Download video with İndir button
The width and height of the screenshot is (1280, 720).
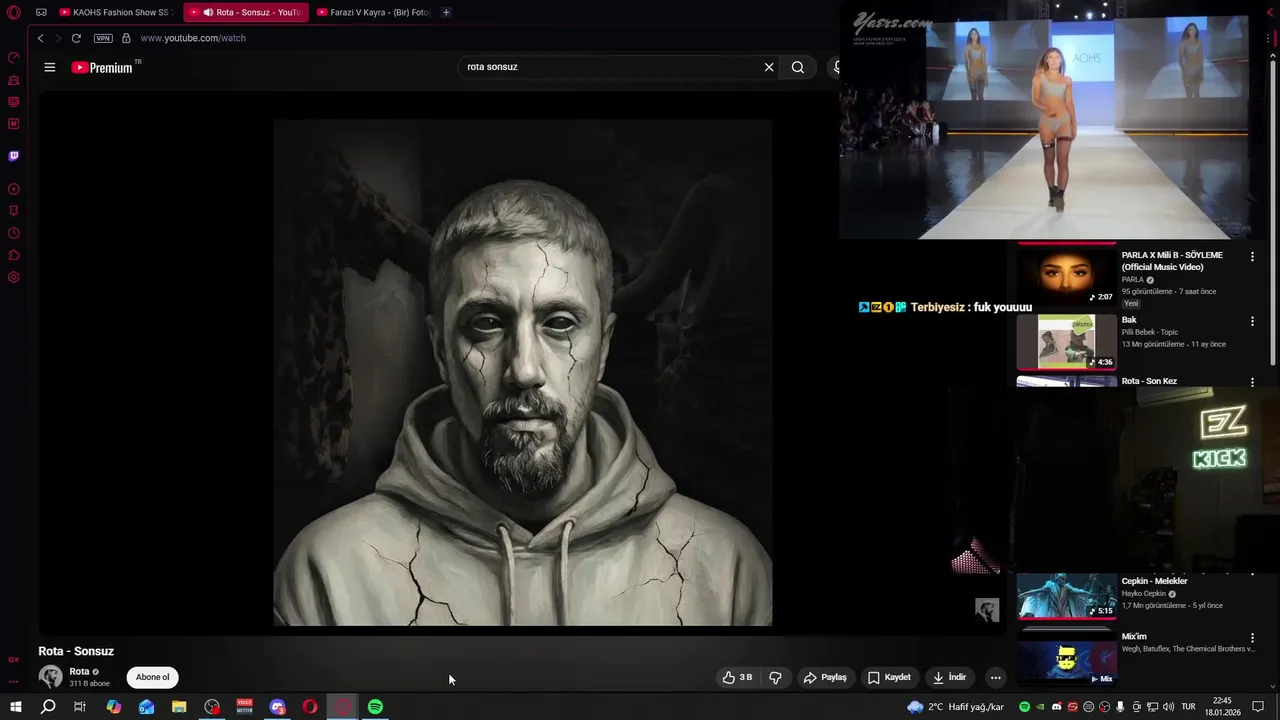point(949,677)
